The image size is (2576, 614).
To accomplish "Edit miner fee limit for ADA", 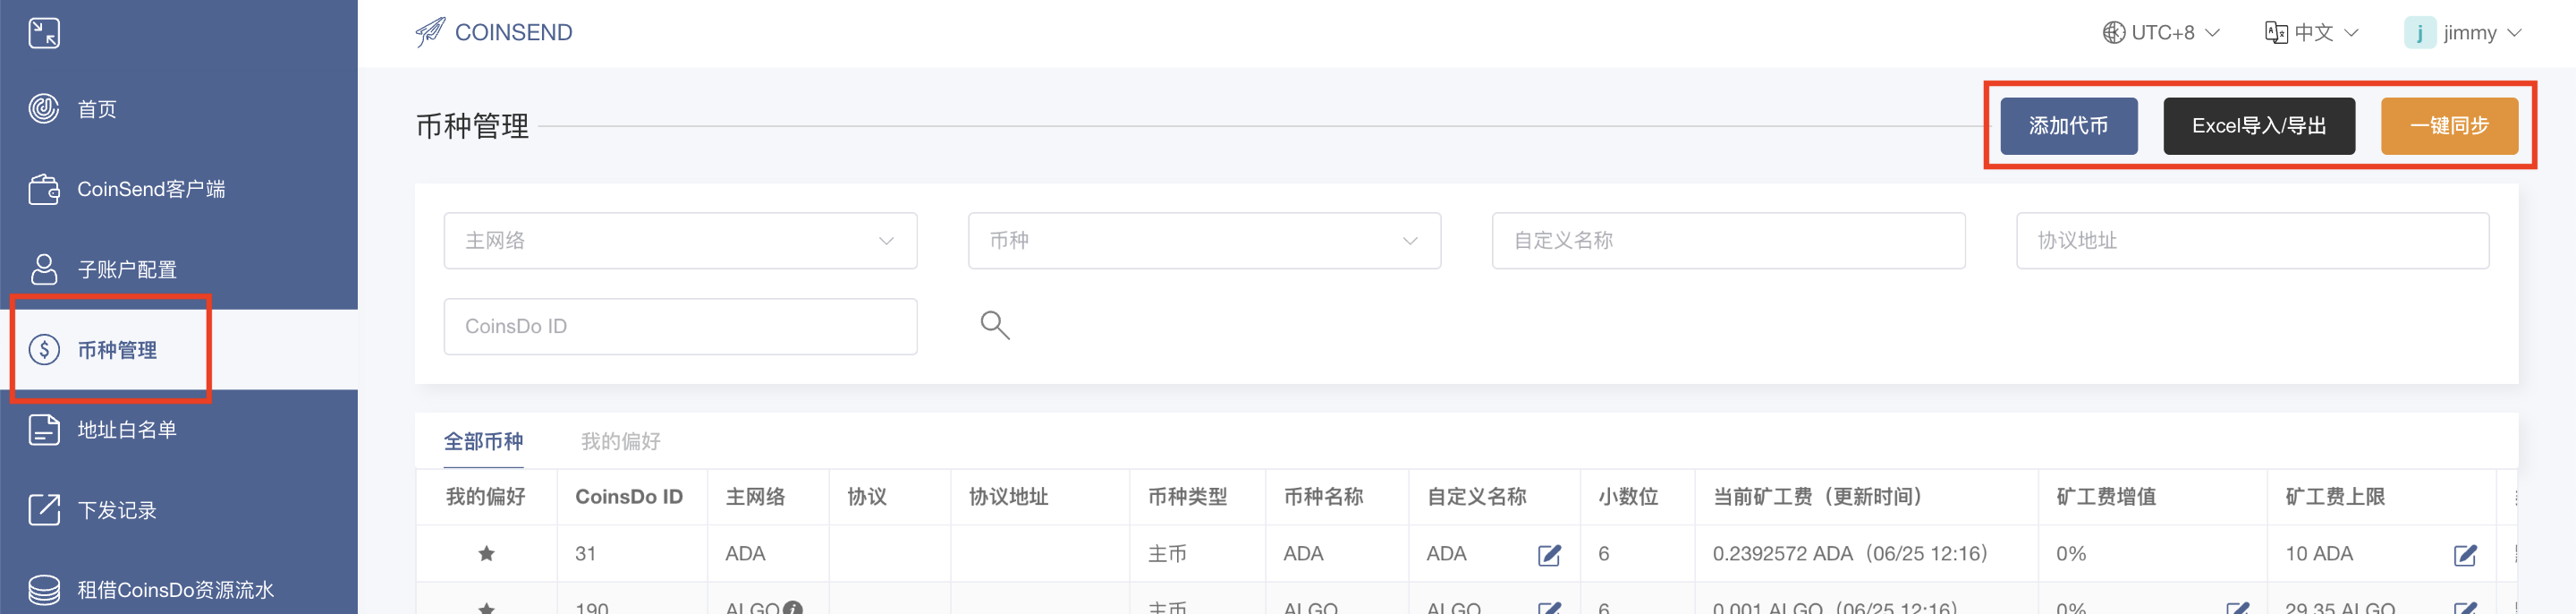I will 2464,555.
